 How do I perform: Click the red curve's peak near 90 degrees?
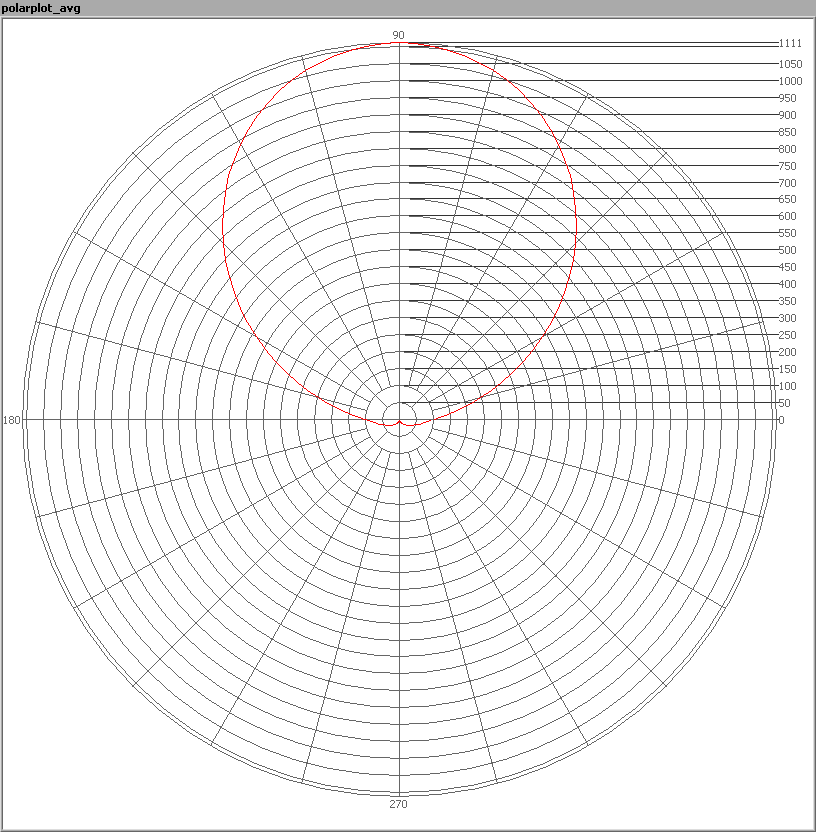(400, 44)
